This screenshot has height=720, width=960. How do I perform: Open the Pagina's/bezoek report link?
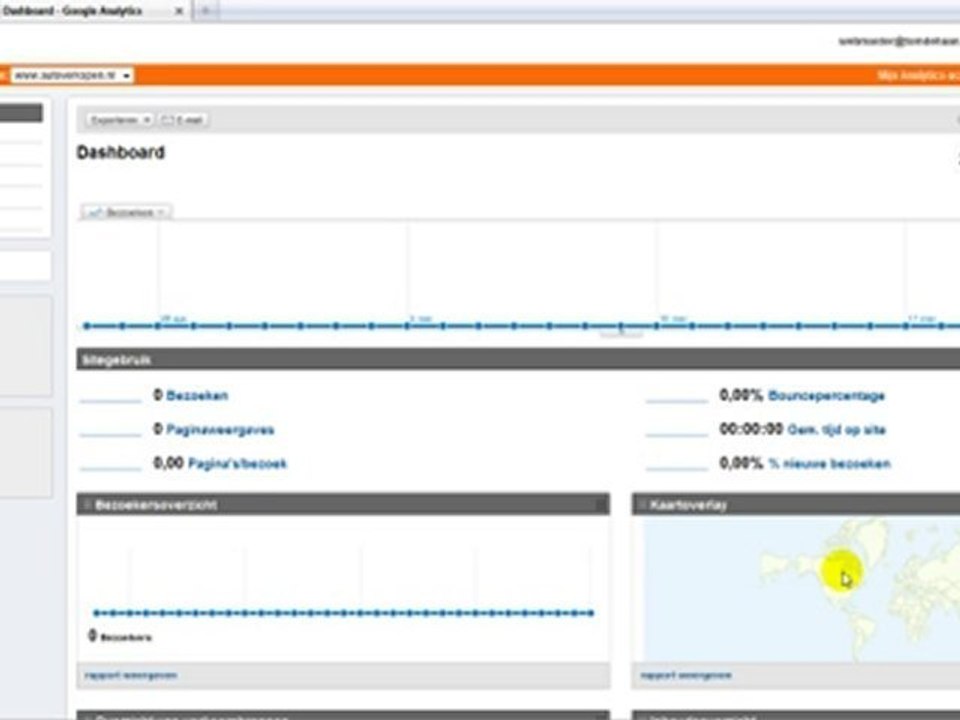click(237, 463)
